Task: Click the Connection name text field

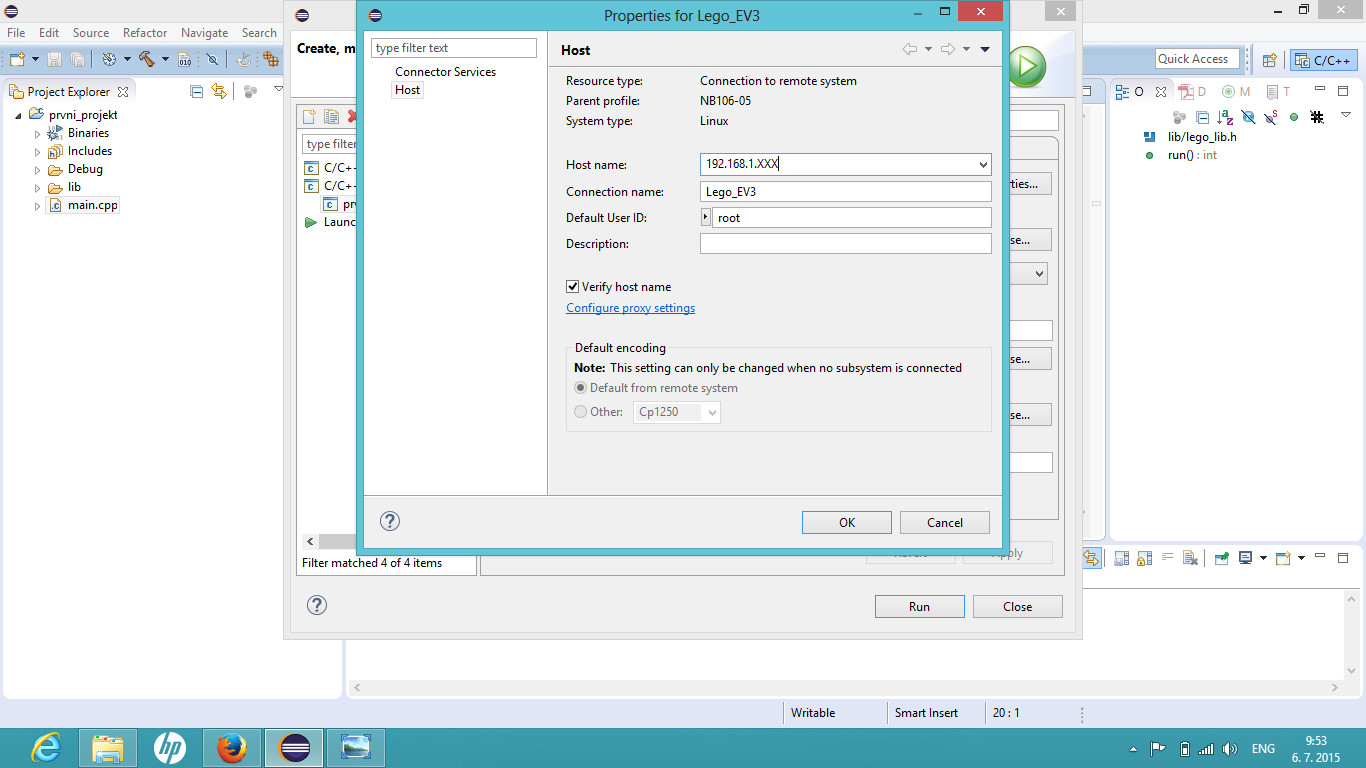Action: coord(845,191)
